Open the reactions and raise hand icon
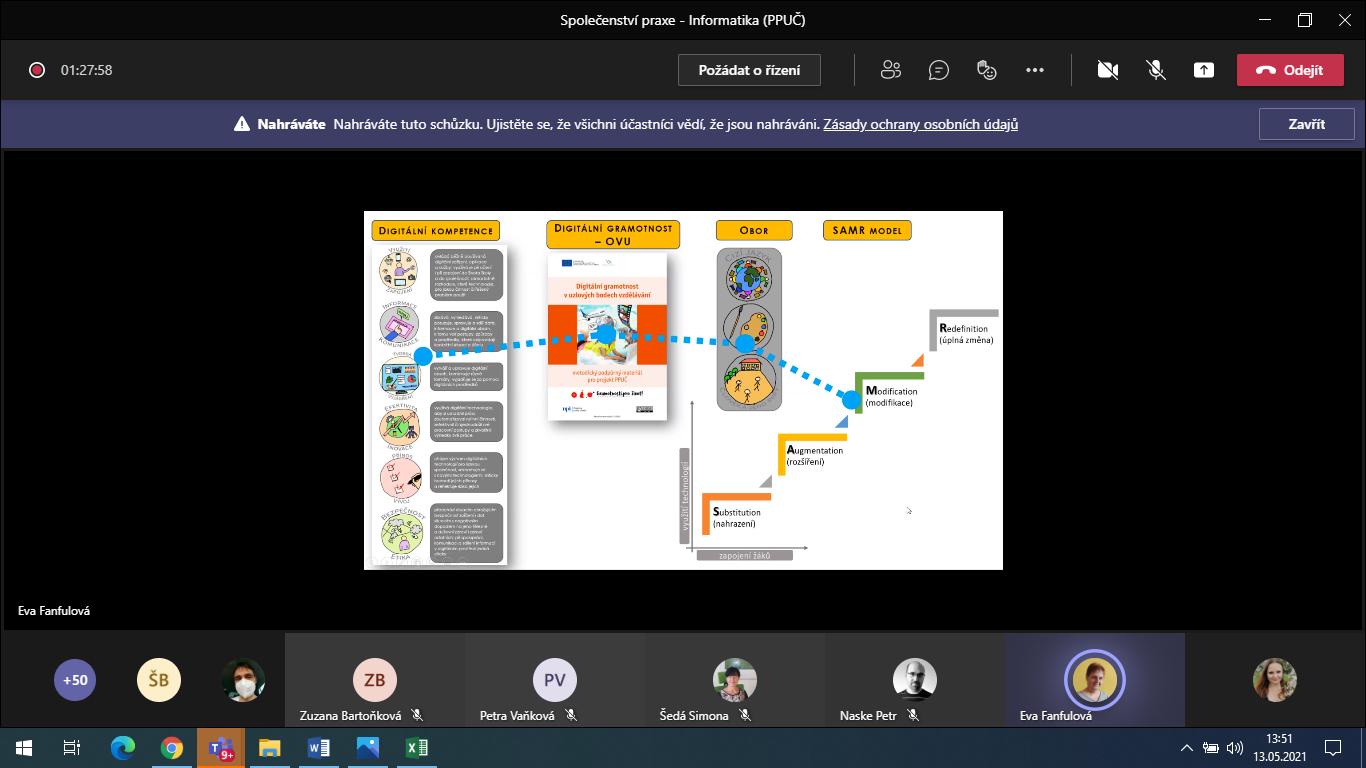Image resolution: width=1366 pixels, height=768 pixels. click(x=987, y=70)
